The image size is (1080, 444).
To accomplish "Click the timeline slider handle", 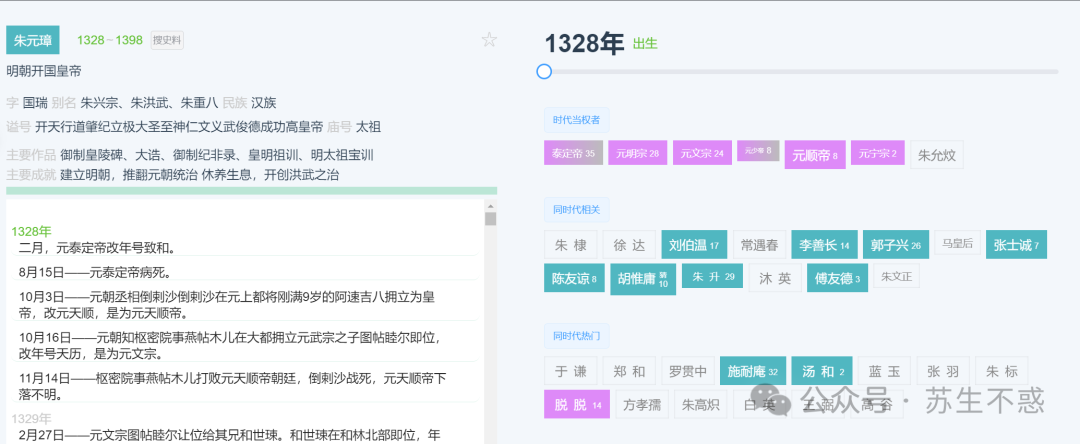I will click(544, 72).
